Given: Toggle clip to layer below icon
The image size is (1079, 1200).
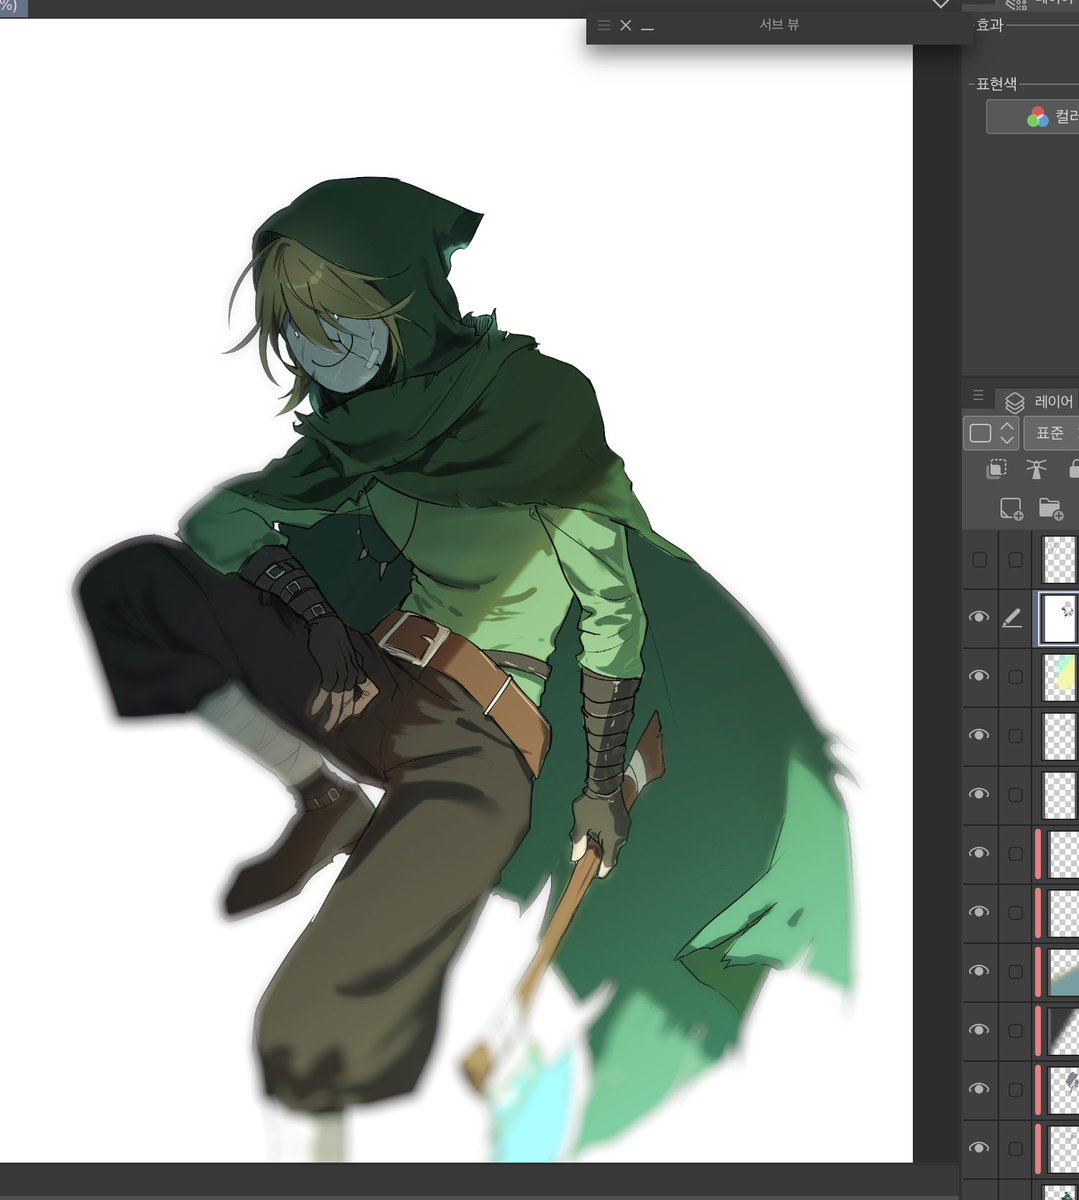Looking at the screenshot, I should coord(997,469).
